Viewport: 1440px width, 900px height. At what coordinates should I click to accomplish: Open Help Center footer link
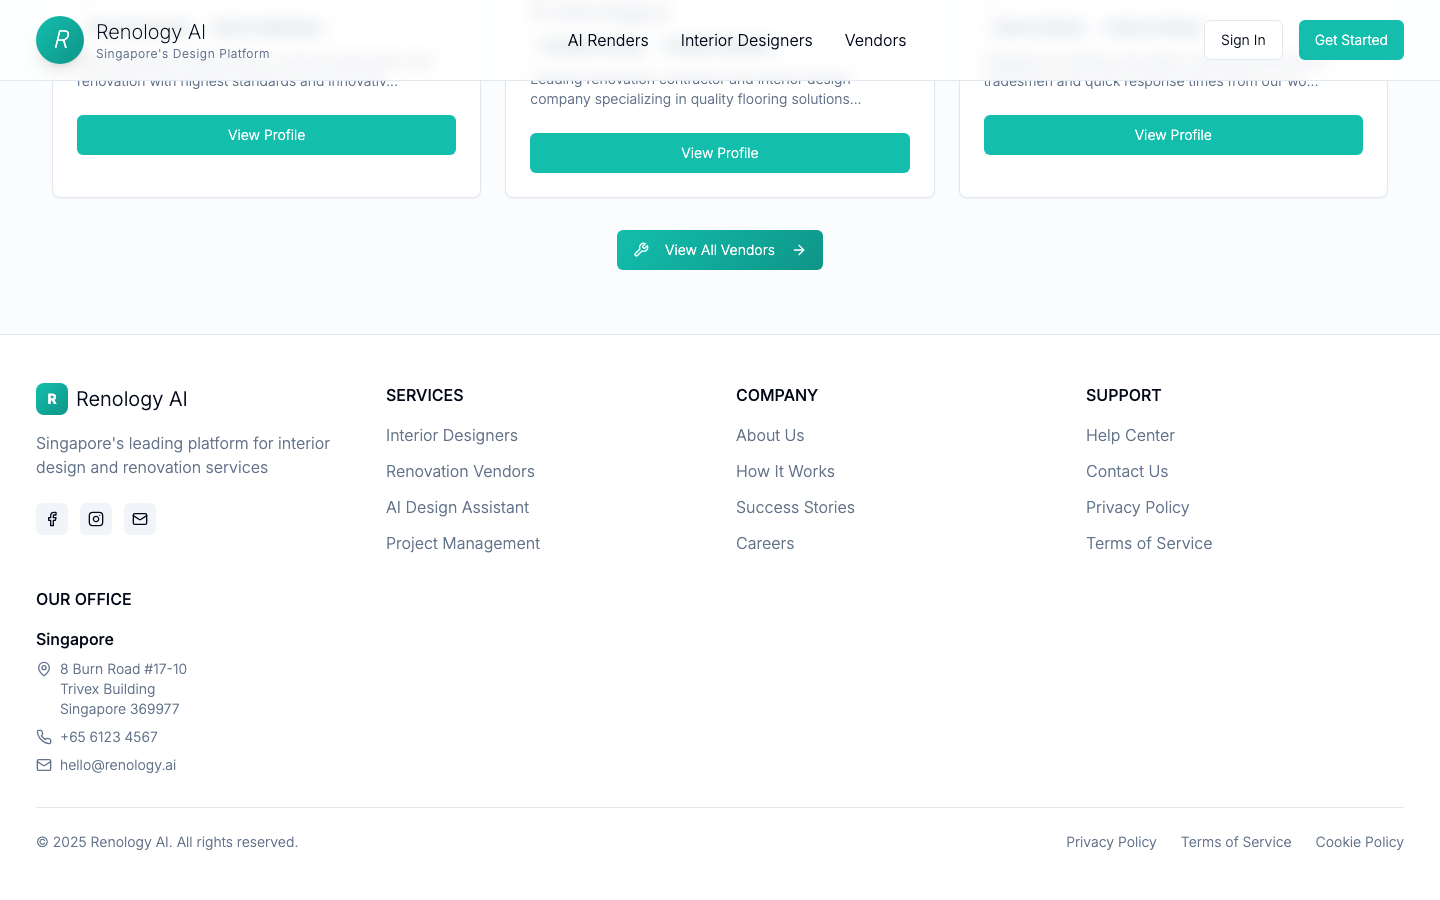click(1130, 435)
